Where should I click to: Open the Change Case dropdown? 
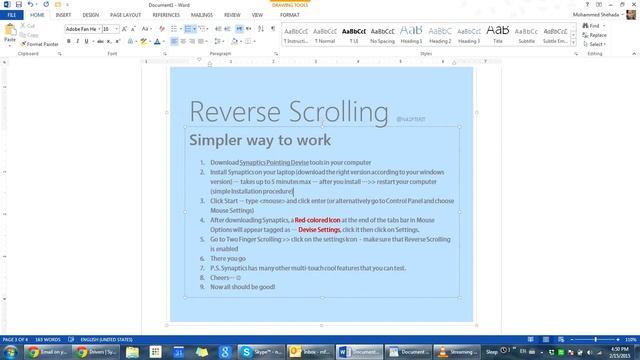pyautogui.click(x=147, y=29)
